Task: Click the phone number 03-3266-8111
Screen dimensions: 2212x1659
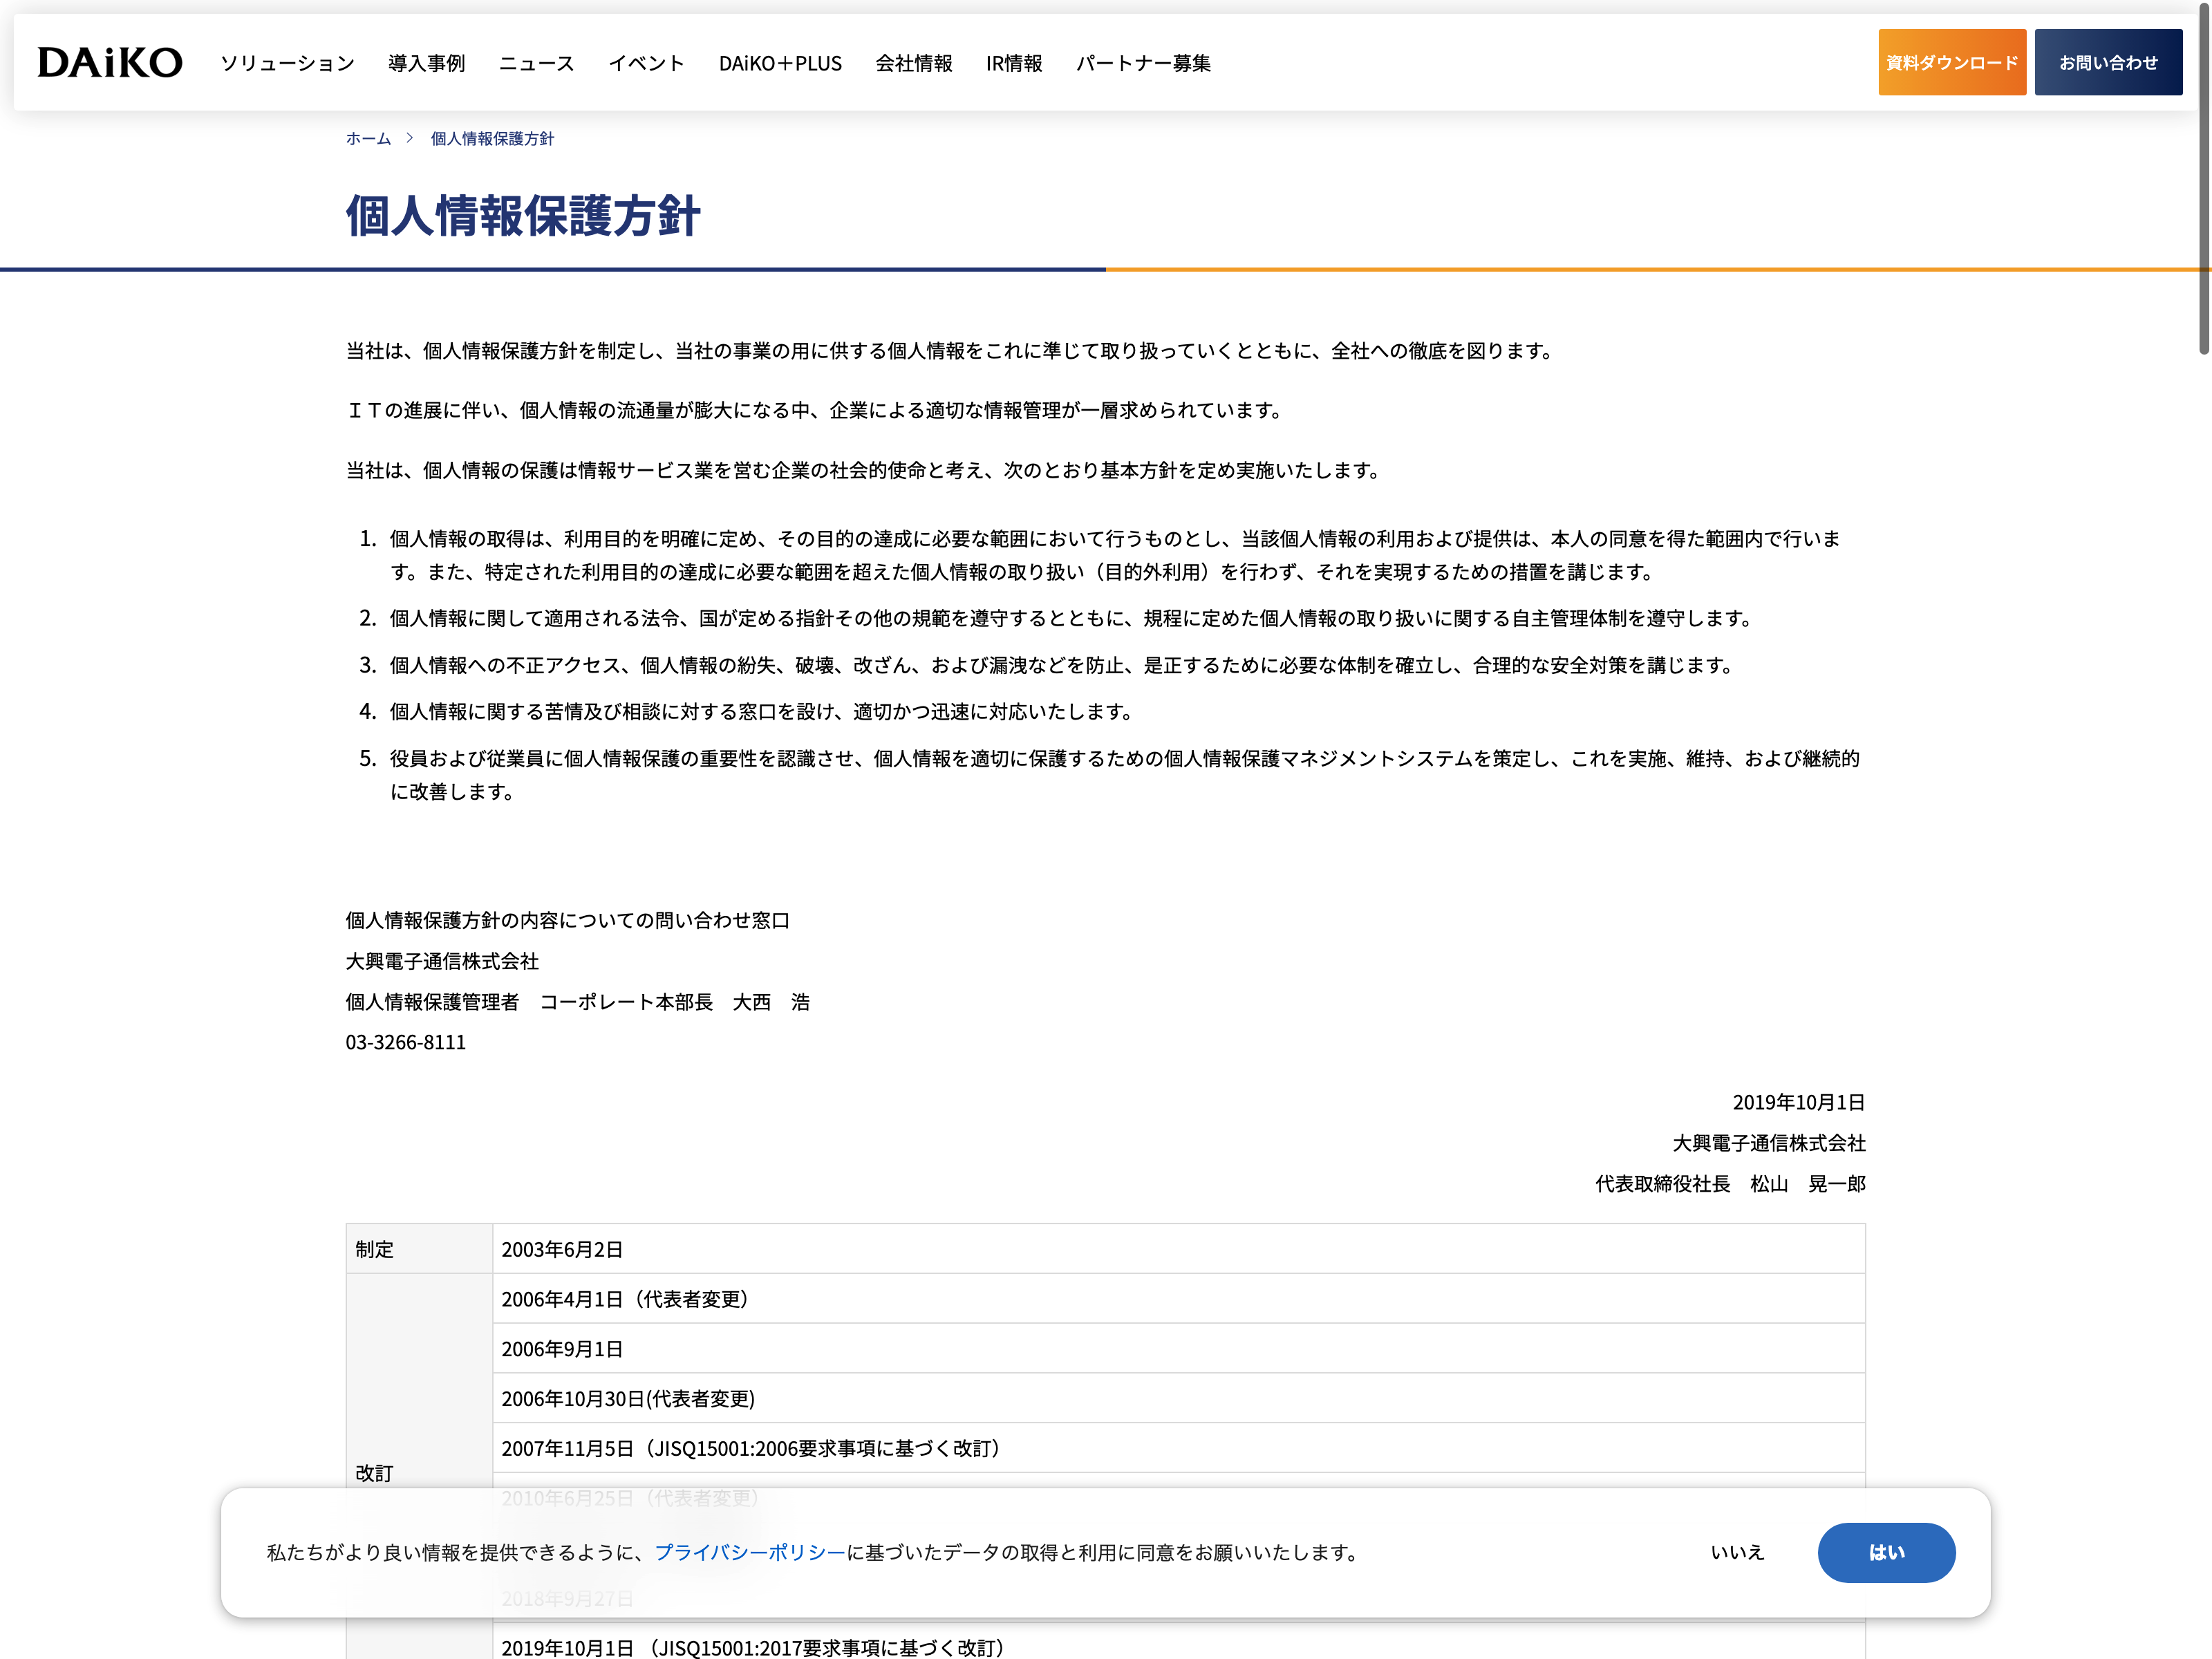Action: 405,1042
